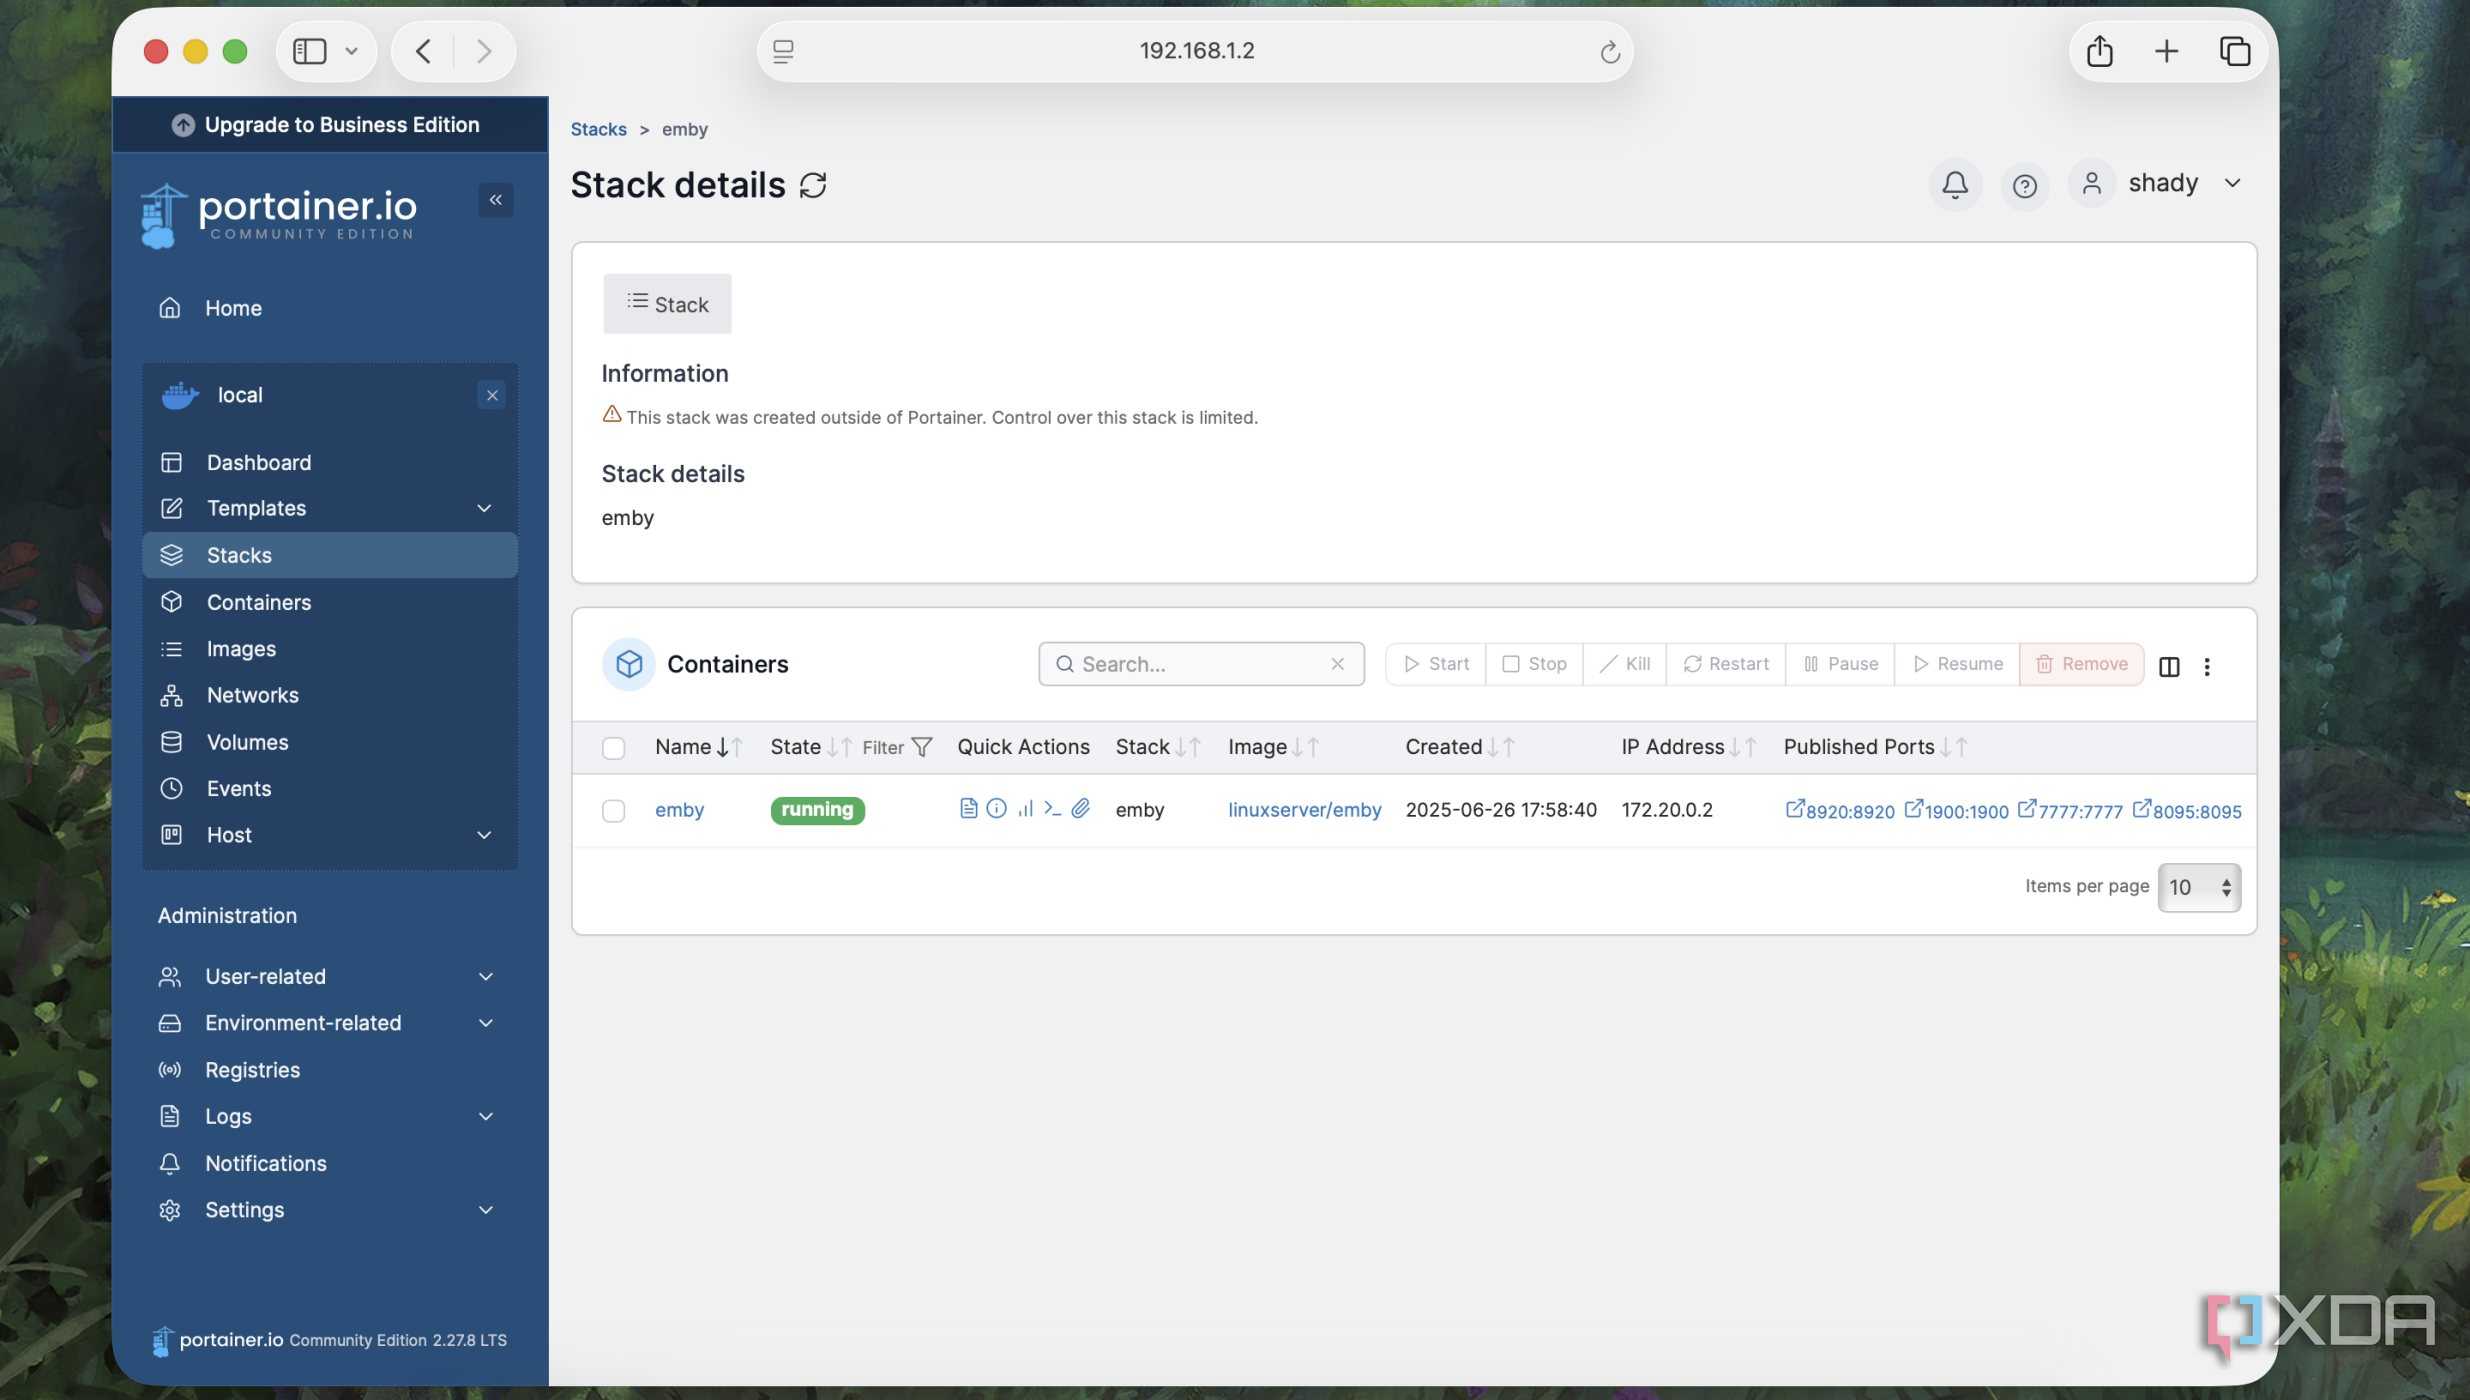The height and width of the screenshot is (1400, 2470).
Task: Collapse the Portainer sidebar
Action: 495,200
